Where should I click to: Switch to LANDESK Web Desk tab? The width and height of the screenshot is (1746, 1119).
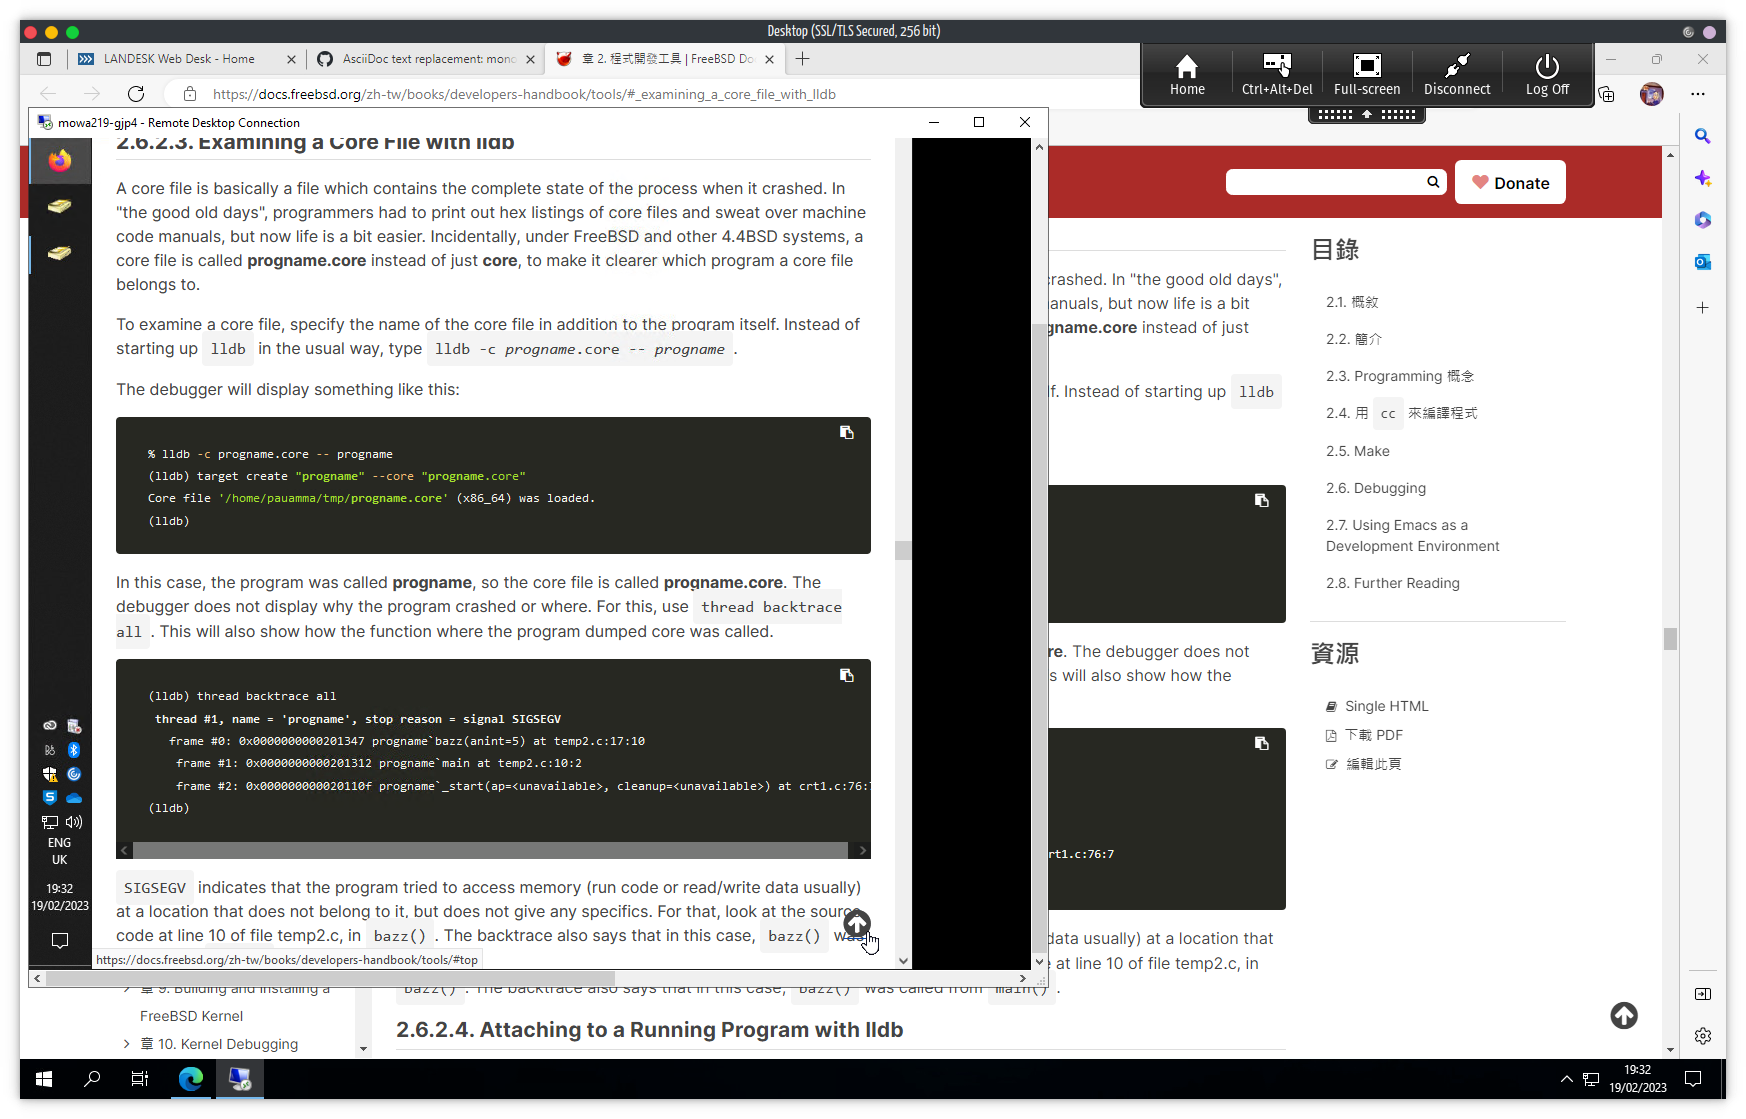180,59
